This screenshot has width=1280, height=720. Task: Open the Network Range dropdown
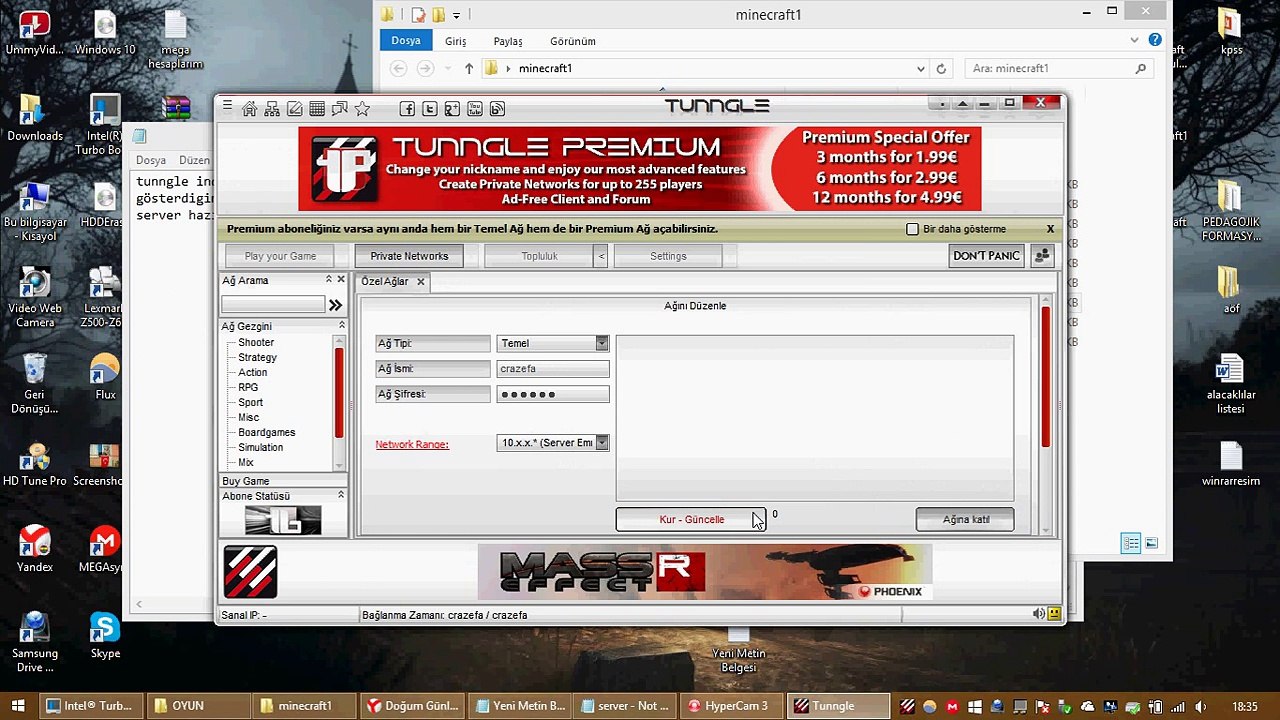point(601,442)
